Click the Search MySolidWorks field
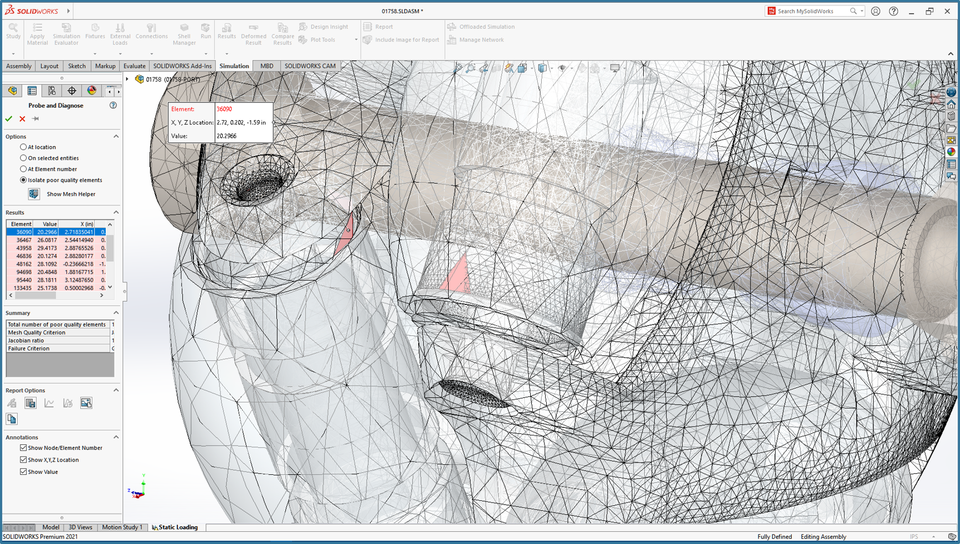This screenshot has height=544, width=960. (813, 11)
